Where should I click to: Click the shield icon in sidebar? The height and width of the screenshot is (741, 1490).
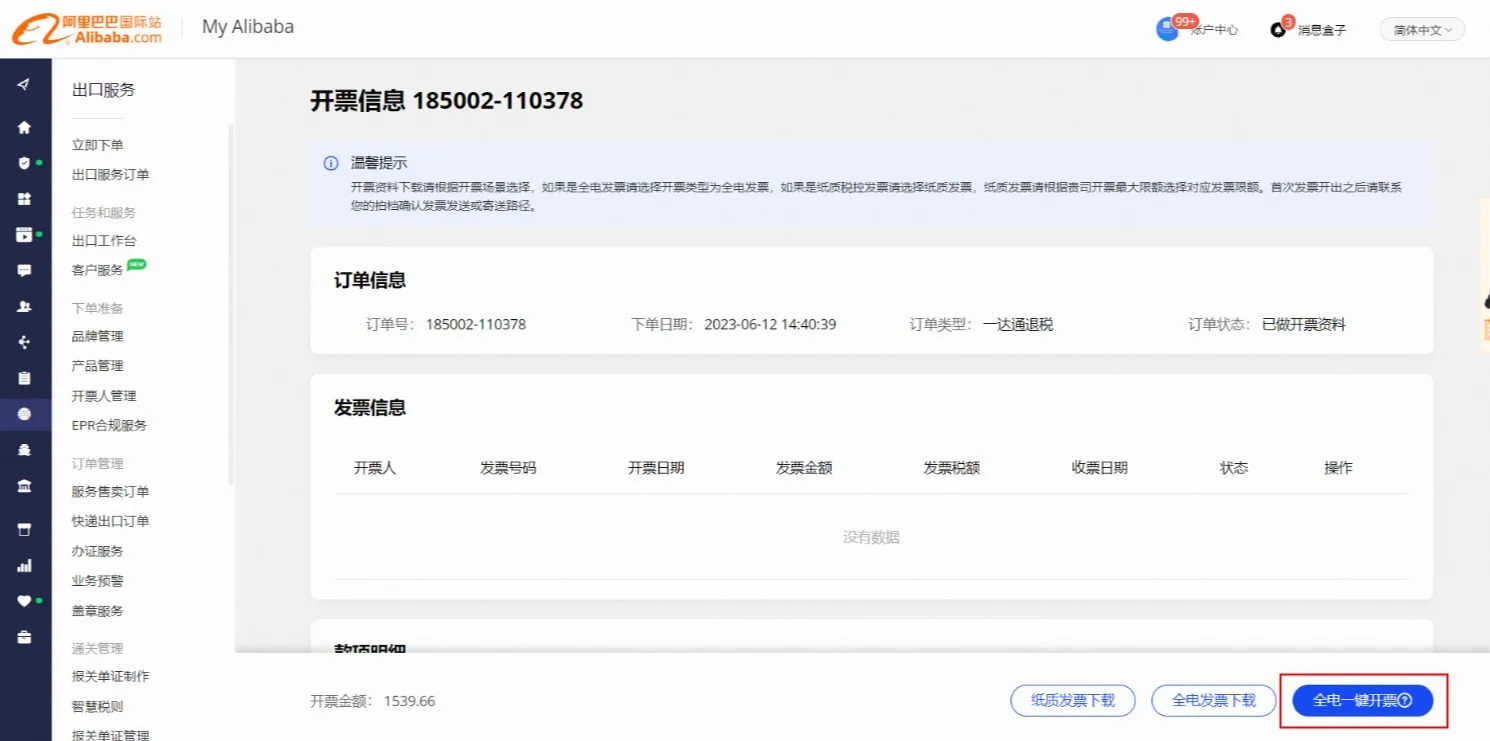[24, 163]
